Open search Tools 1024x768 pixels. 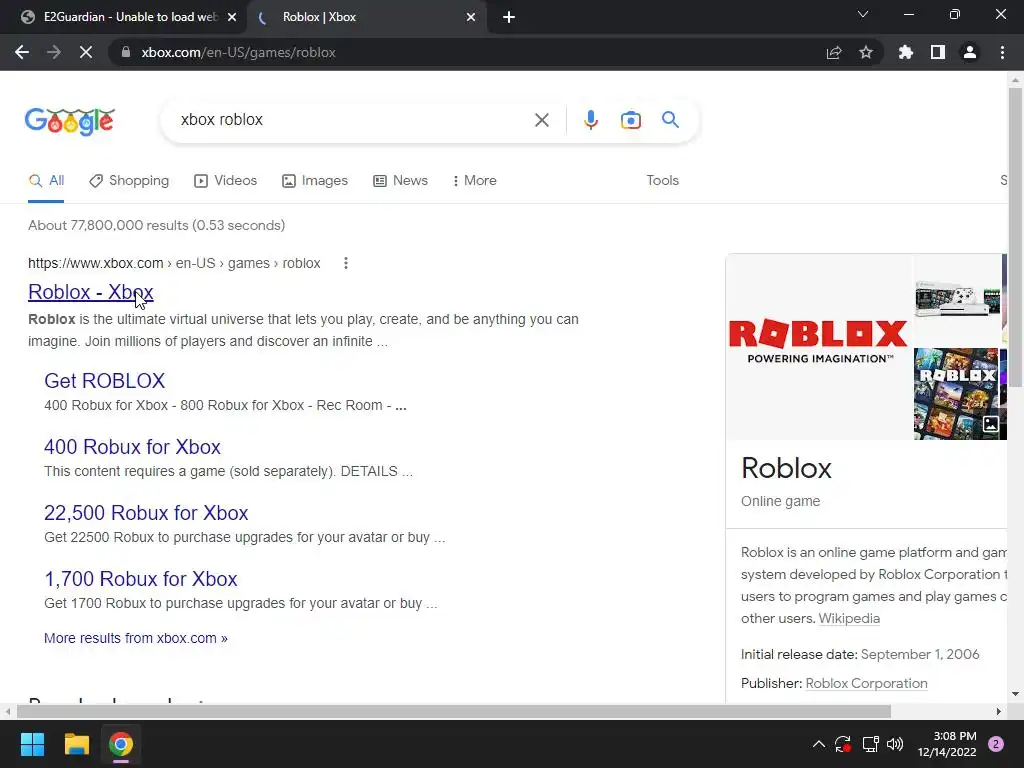tap(662, 181)
